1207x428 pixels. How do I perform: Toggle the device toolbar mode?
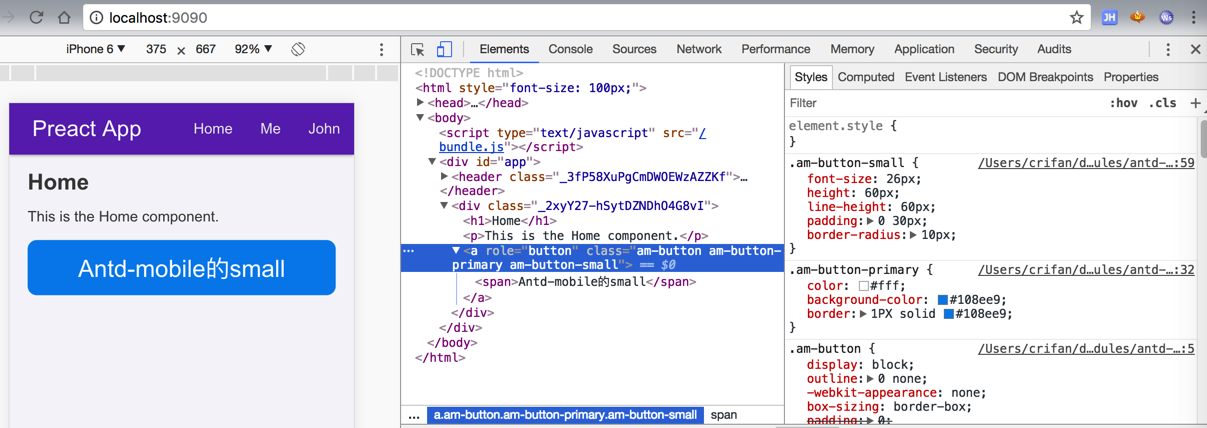pyautogui.click(x=444, y=49)
